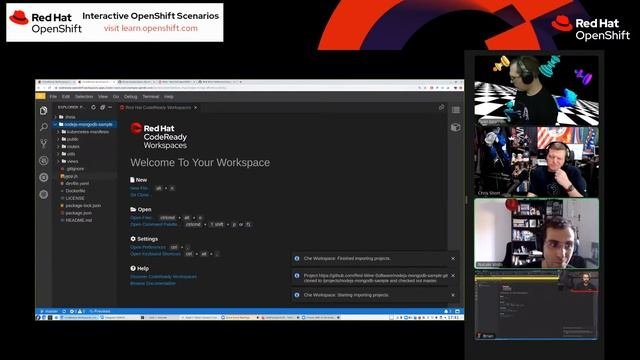Open the Terminal menu
Screen dimensions: 640x360
tap(151, 97)
